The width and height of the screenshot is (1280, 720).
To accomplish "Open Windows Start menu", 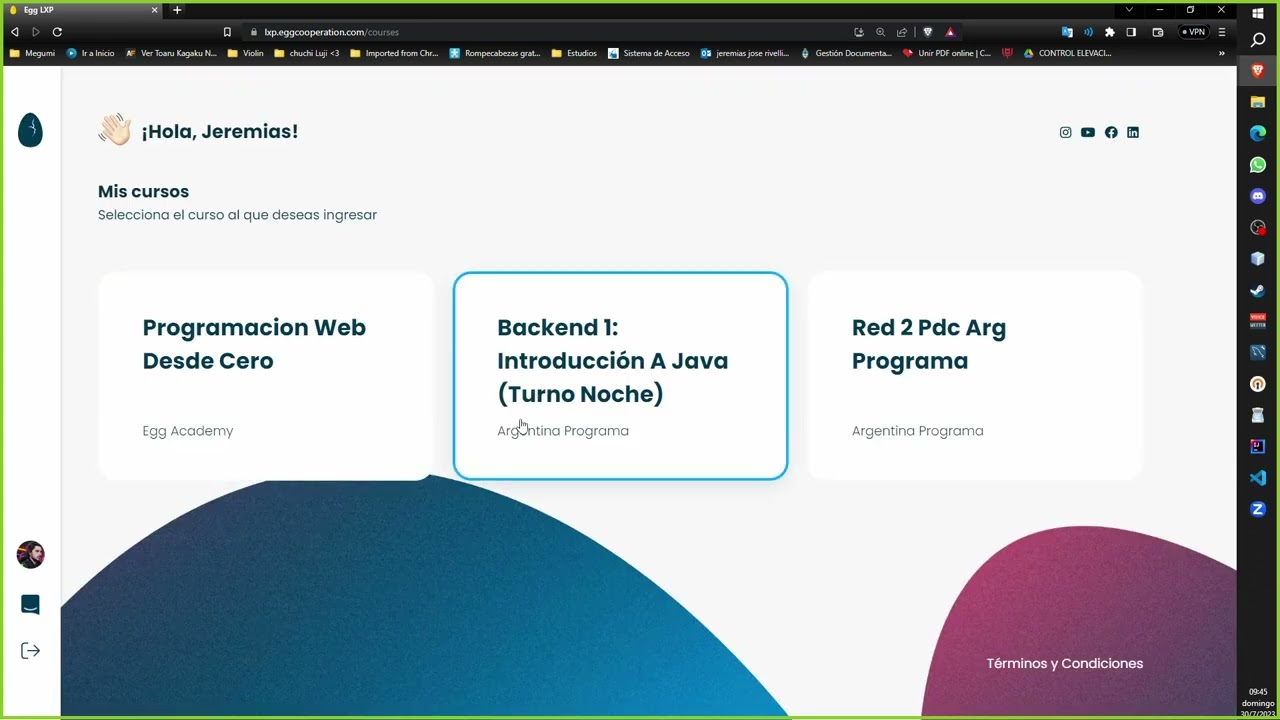I will click(1258, 13).
